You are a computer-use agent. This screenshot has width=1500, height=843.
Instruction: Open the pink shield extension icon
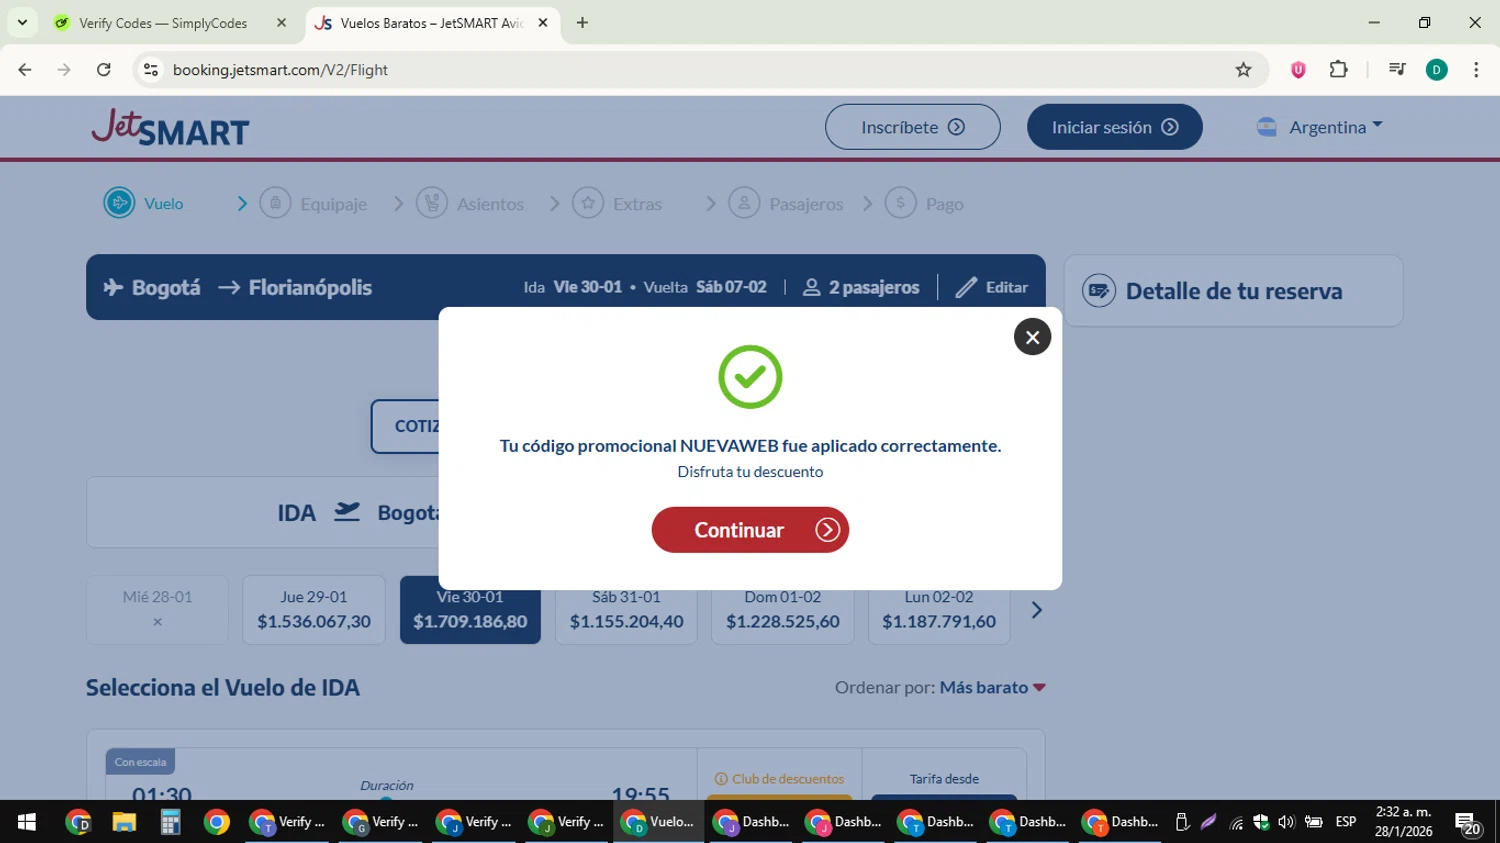1298,70
